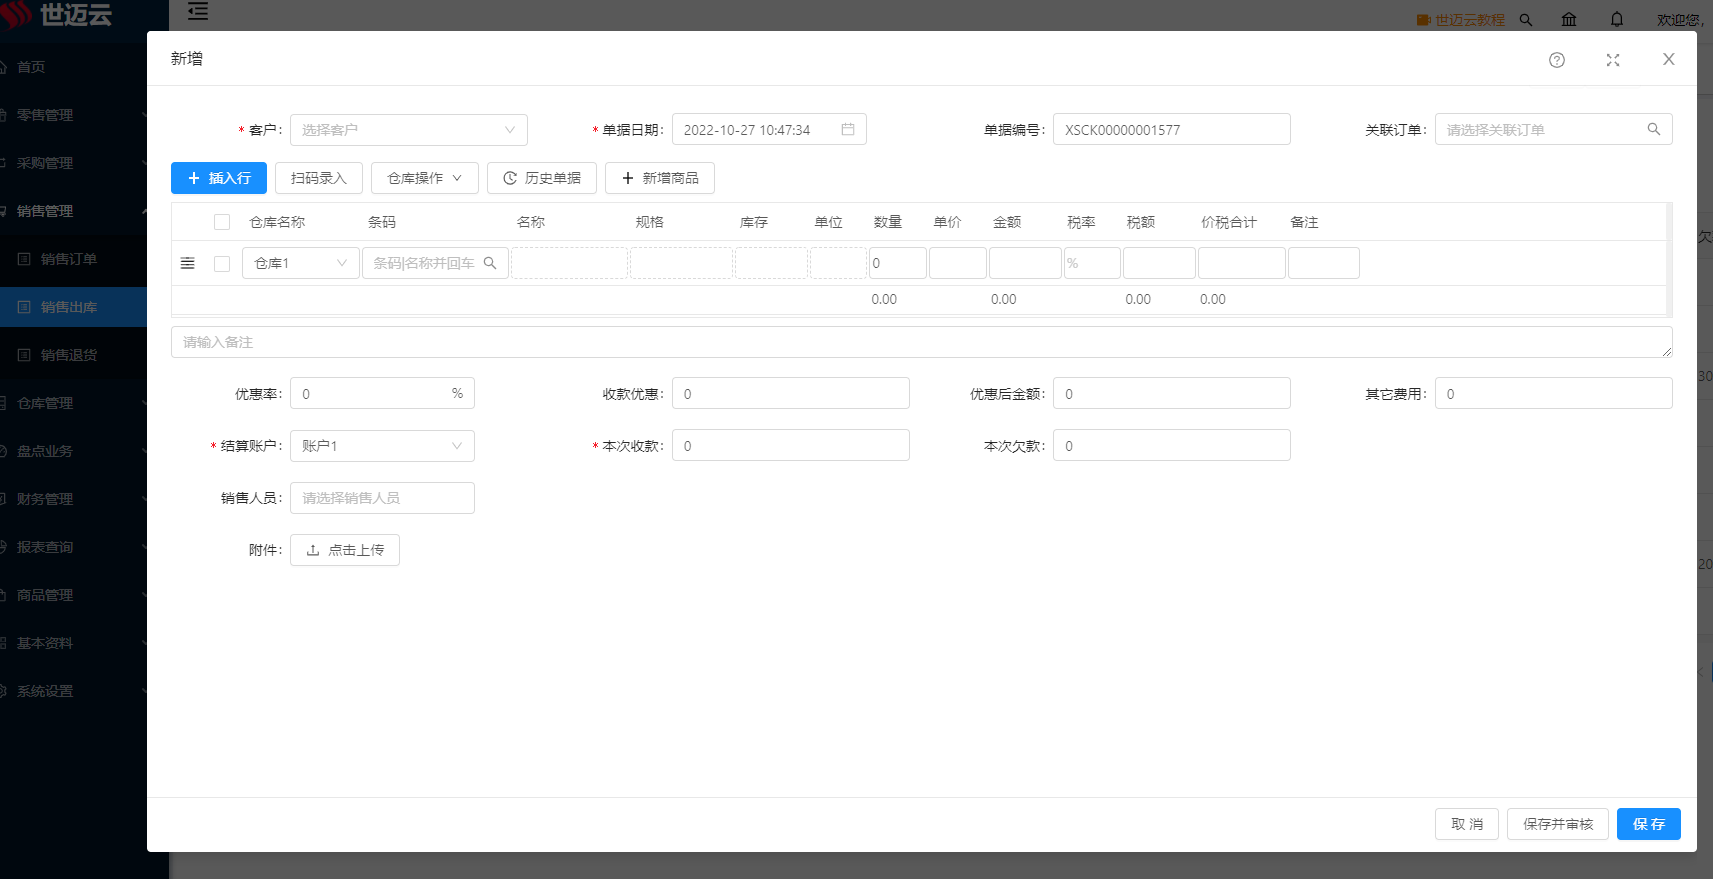Click the 保存并审核 button
Viewport: 1713px width, 879px height.
point(1558,824)
